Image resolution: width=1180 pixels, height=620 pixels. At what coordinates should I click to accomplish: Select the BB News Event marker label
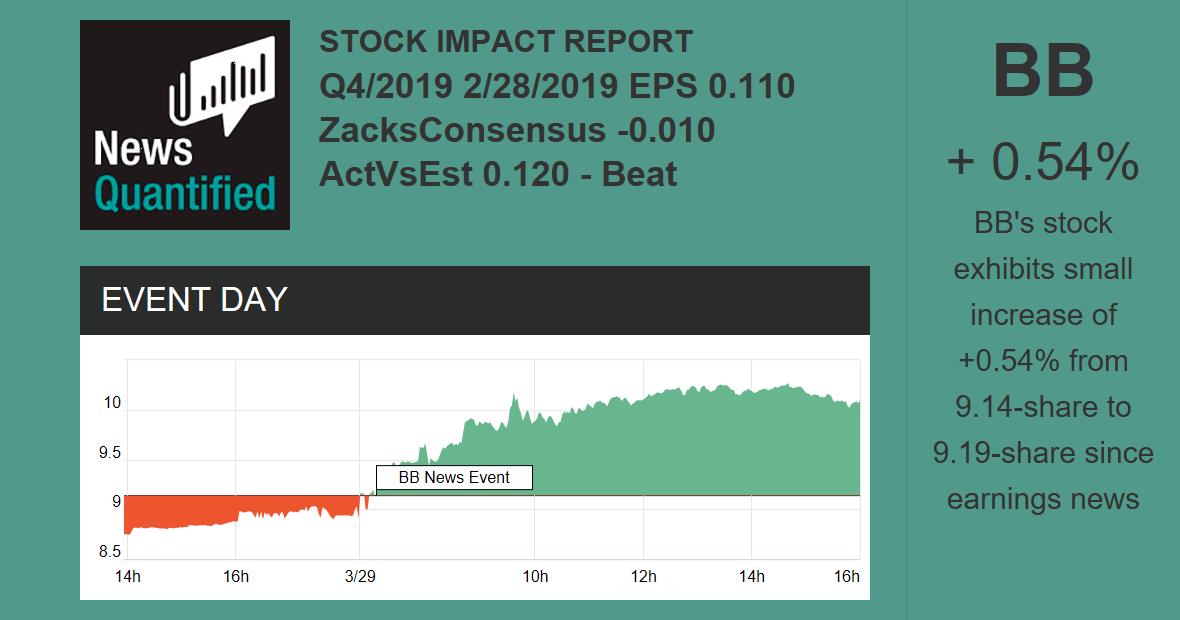click(454, 478)
